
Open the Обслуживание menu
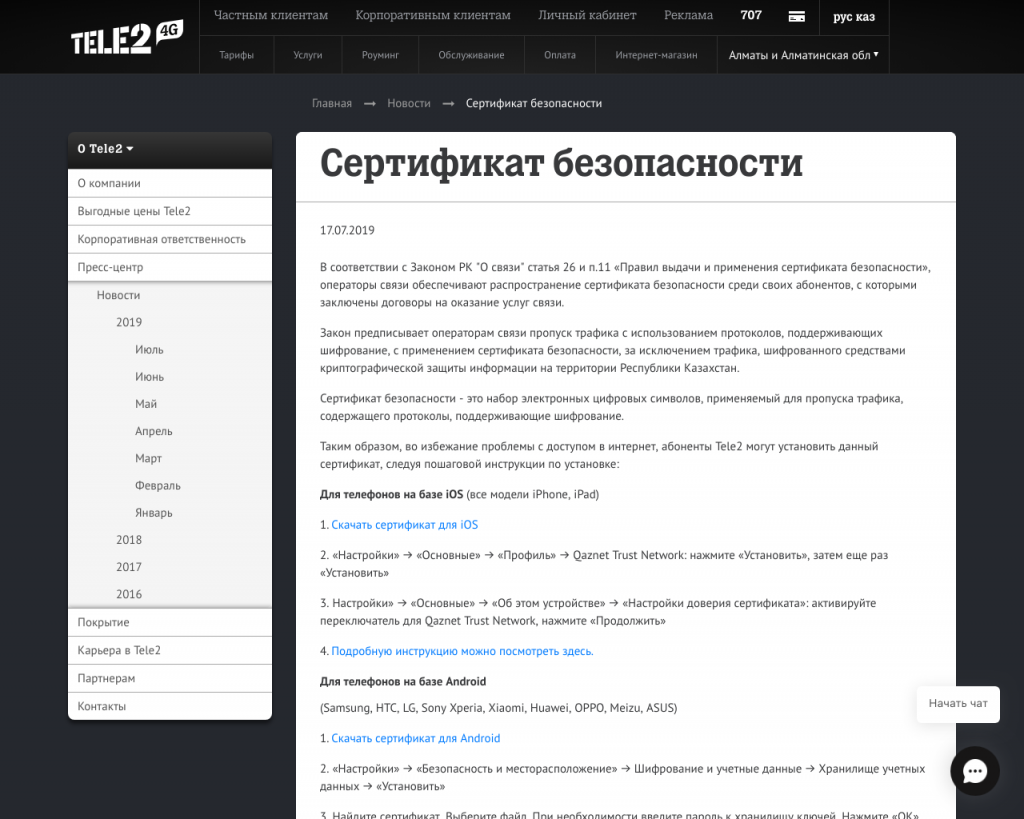[471, 55]
